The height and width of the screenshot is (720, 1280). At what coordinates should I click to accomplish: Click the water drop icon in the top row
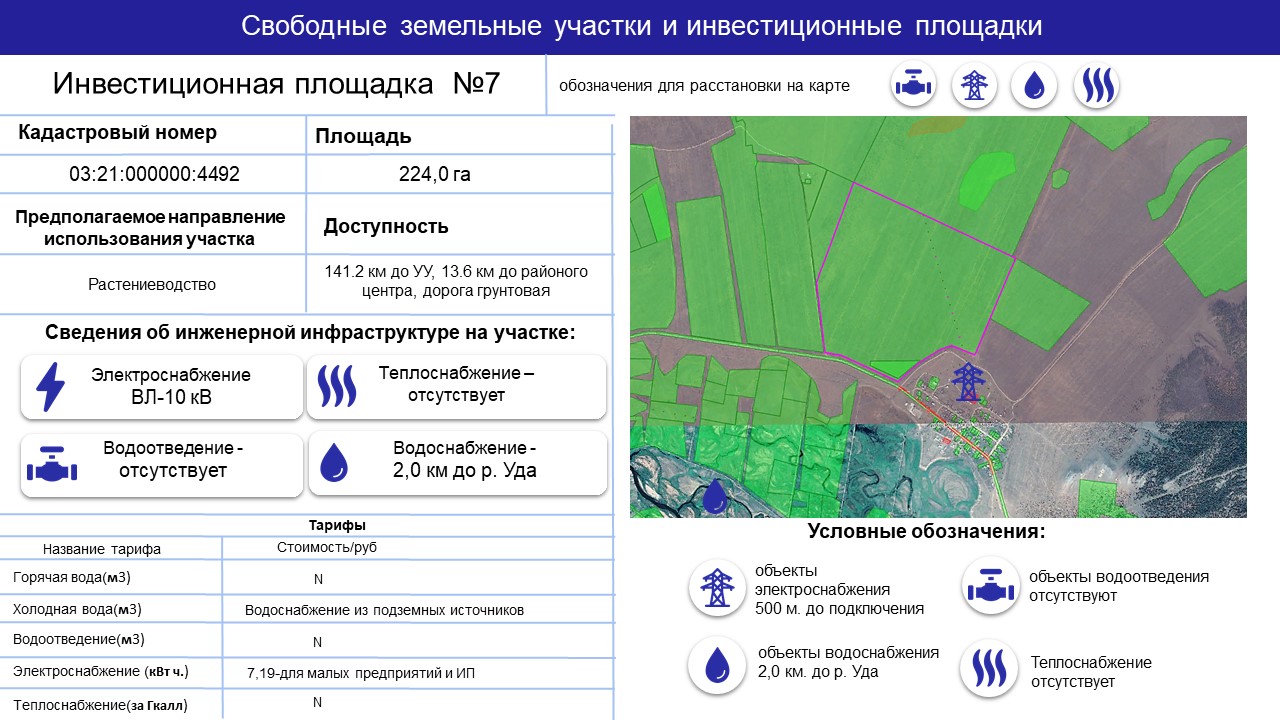point(1034,86)
